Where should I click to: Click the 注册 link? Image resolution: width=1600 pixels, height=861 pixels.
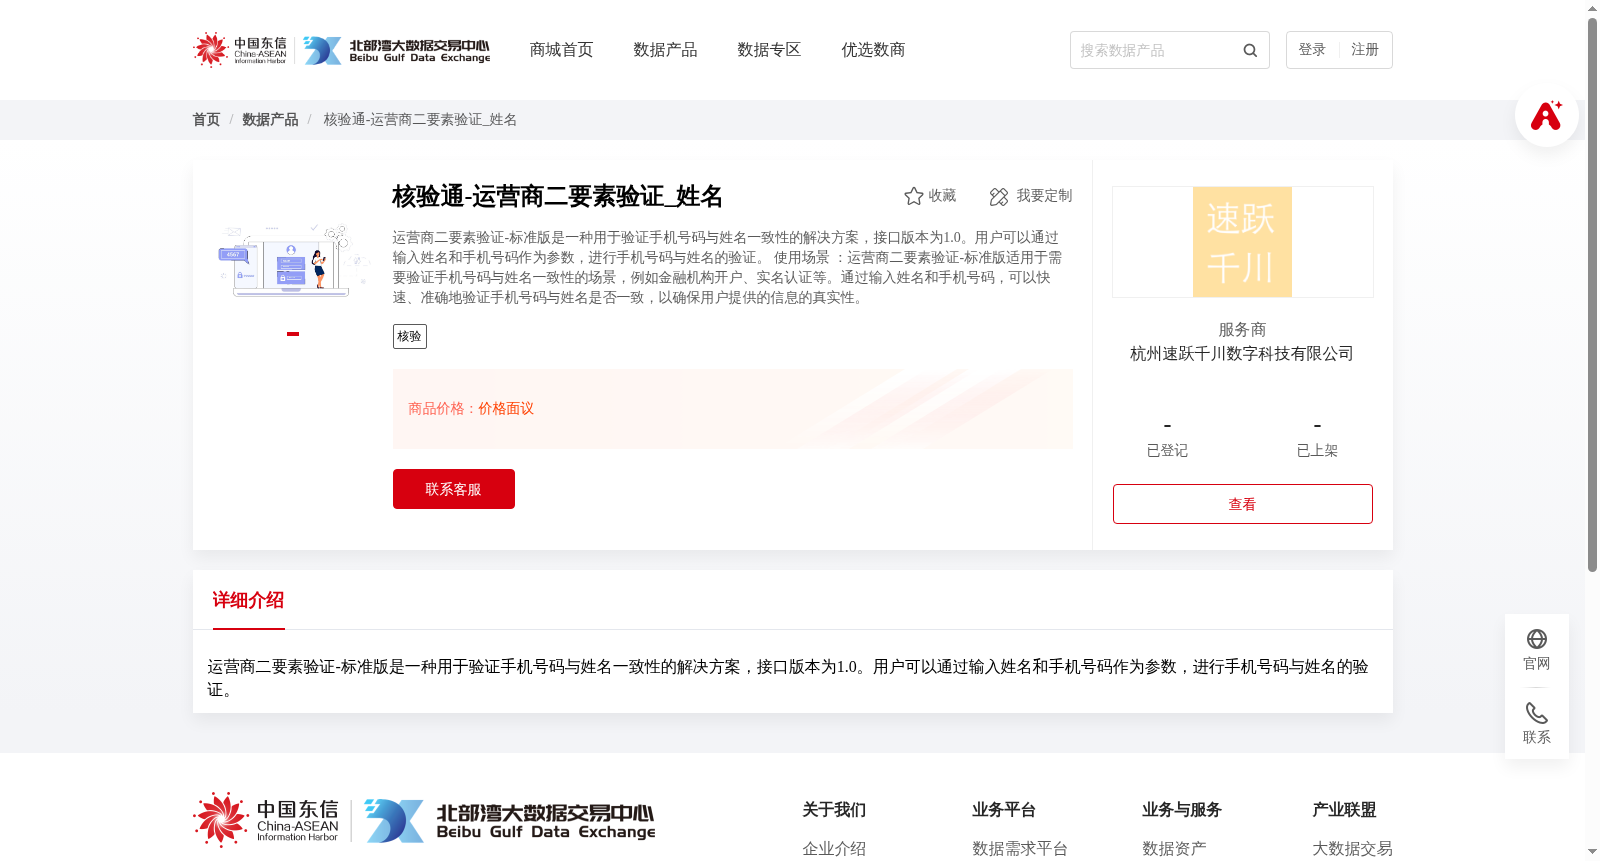point(1365,50)
